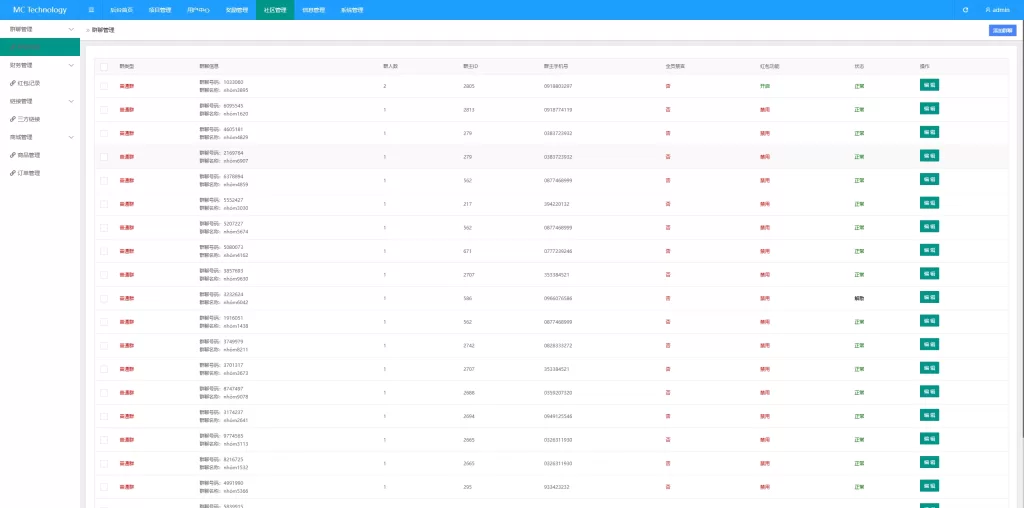Switch to the 项目管理 top tab
Screen dimensions: 1024x508
coord(159,10)
